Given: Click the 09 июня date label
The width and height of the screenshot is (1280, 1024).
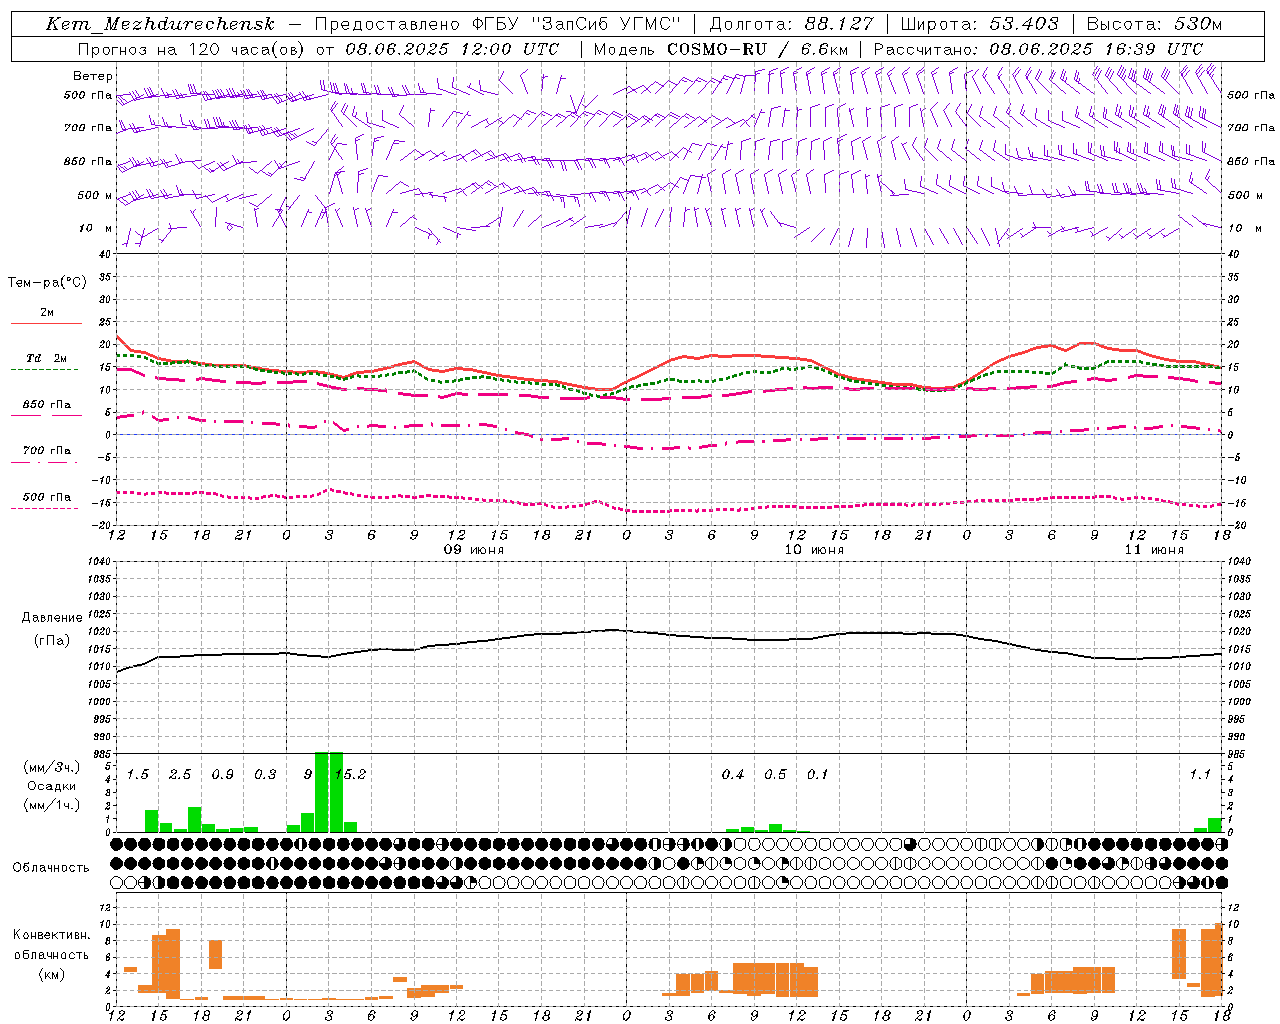Looking at the screenshot, I should pos(474,550).
